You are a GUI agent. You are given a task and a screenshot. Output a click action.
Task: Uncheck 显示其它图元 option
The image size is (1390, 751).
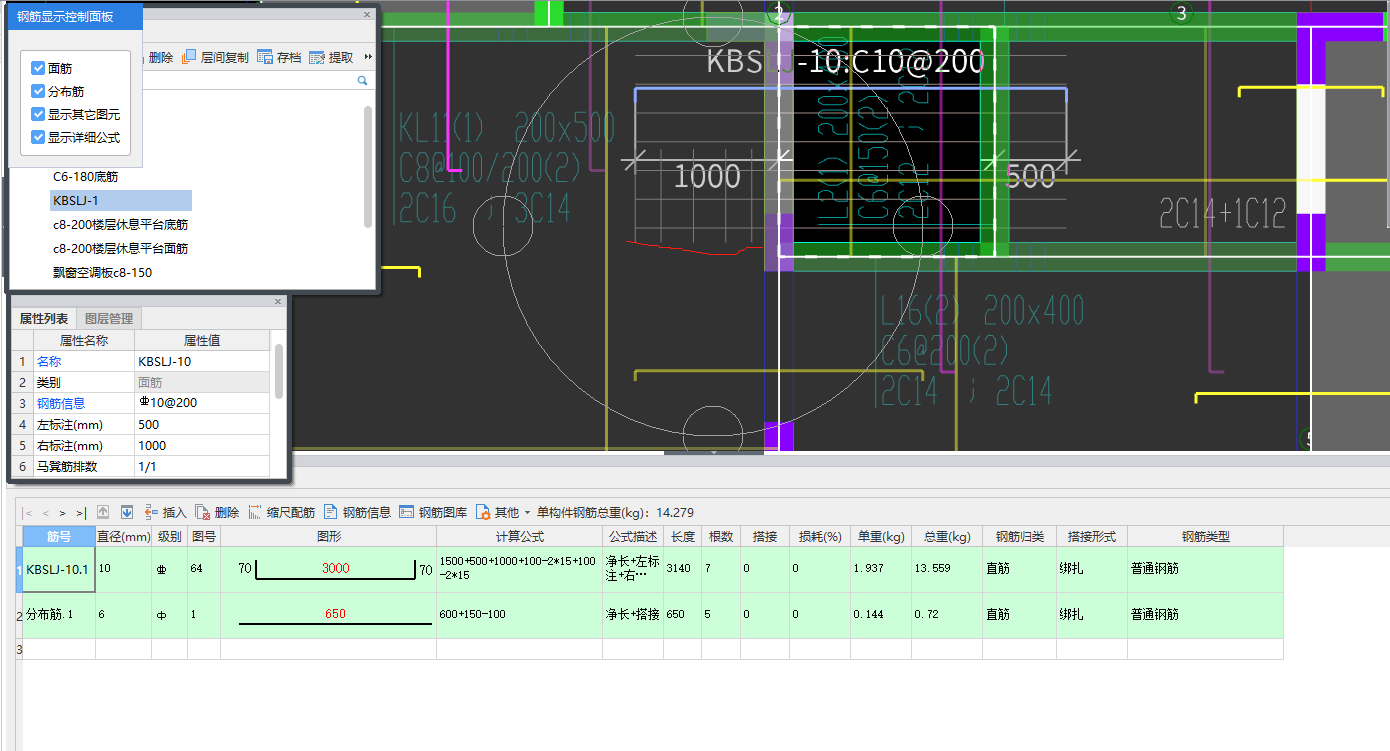[38, 114]
